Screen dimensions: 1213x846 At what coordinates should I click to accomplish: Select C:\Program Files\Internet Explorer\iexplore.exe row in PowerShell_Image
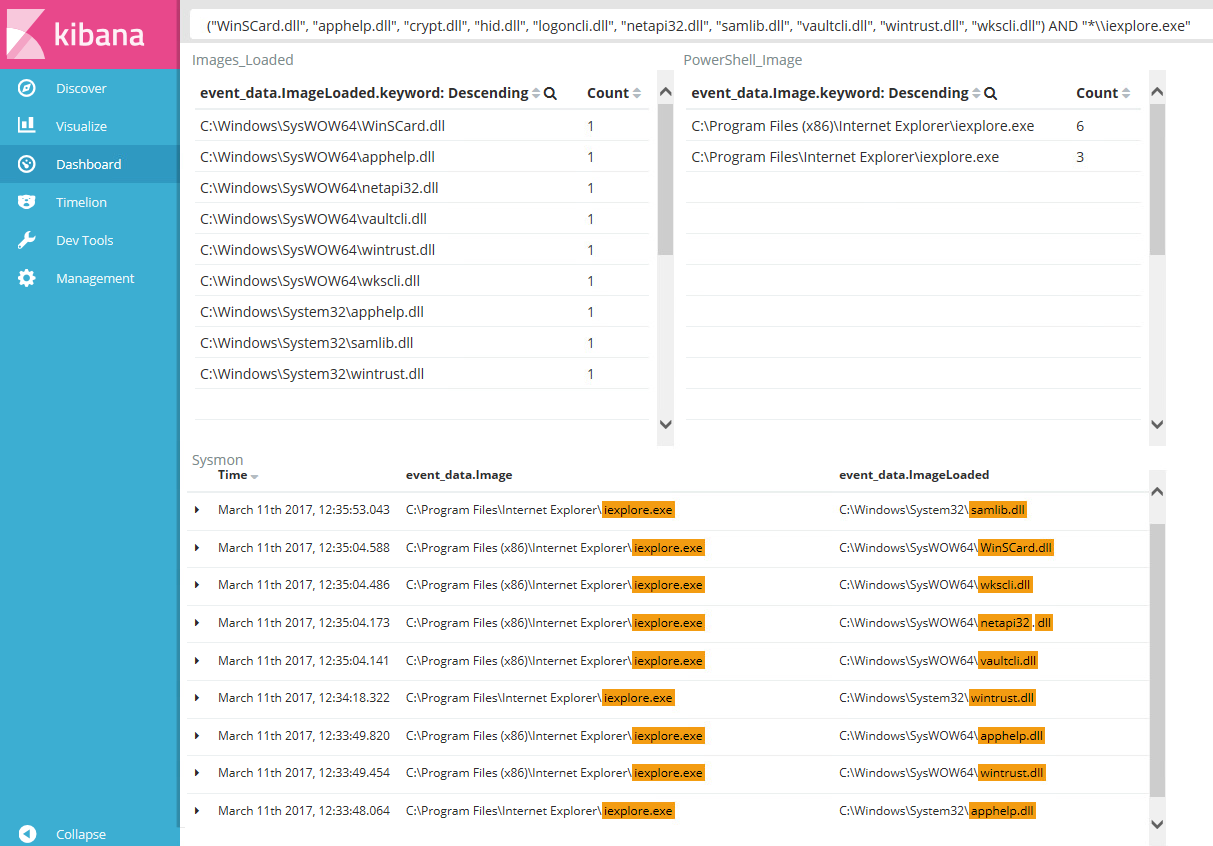tap(913, 157)
